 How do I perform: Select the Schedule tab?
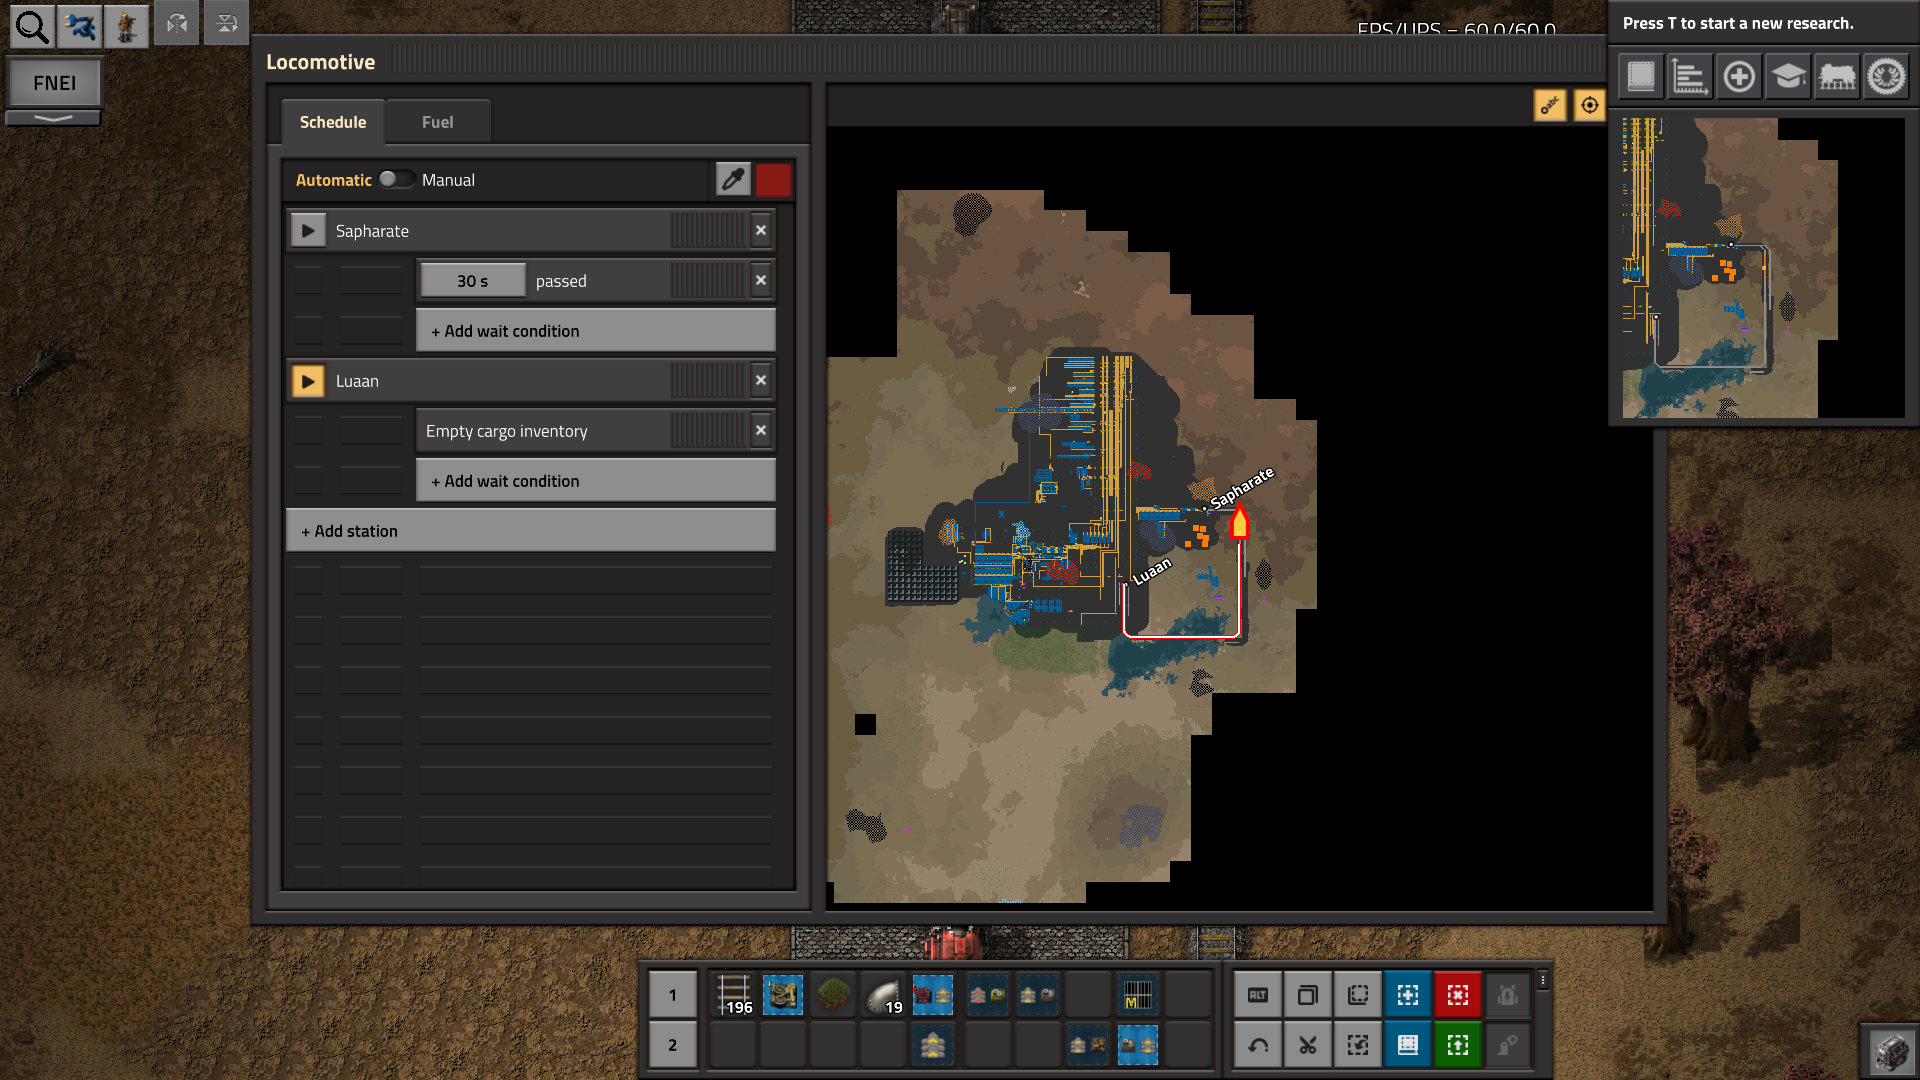point(333,122)
